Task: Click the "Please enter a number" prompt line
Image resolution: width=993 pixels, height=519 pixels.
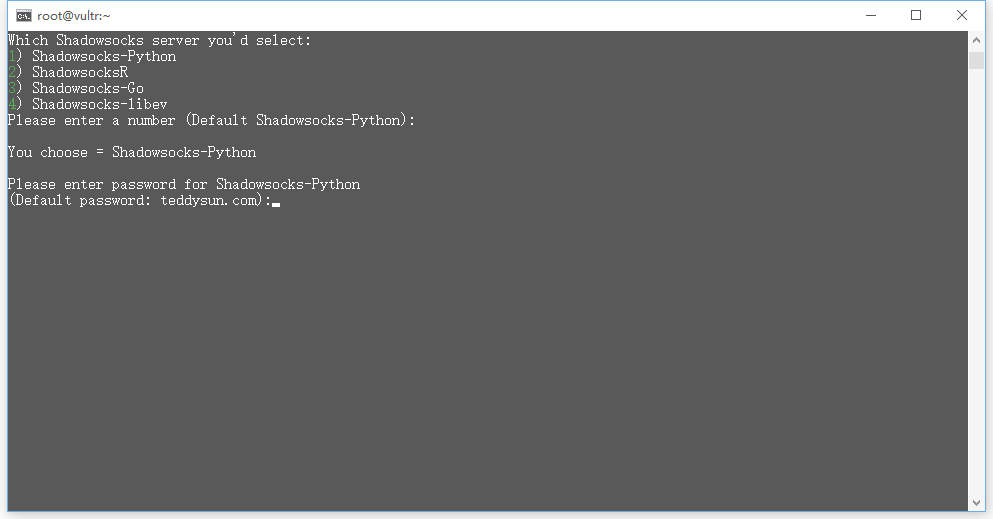Action: coord(211,121)
